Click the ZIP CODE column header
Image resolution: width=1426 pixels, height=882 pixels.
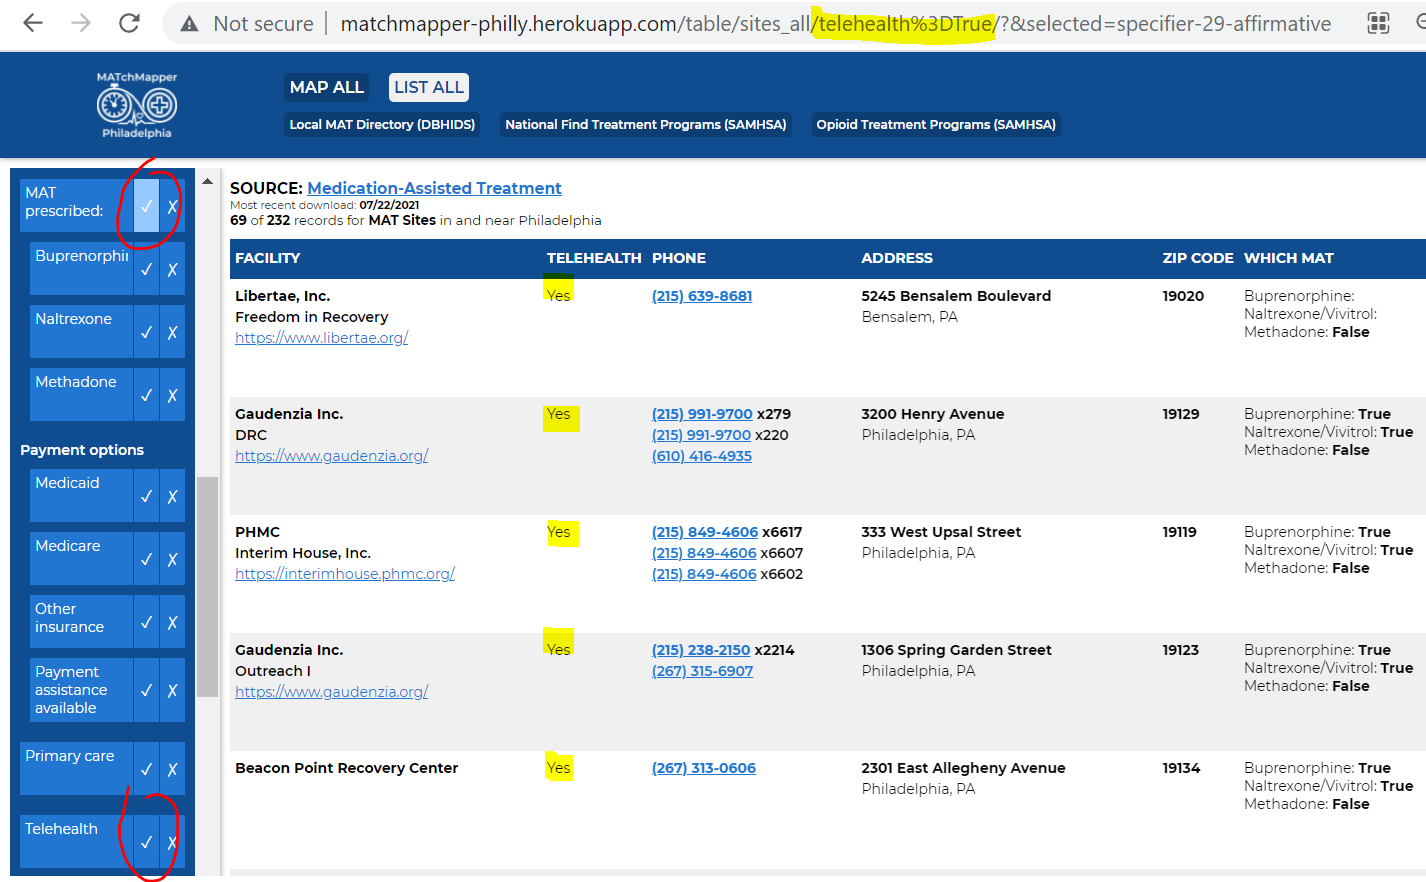1198,258
